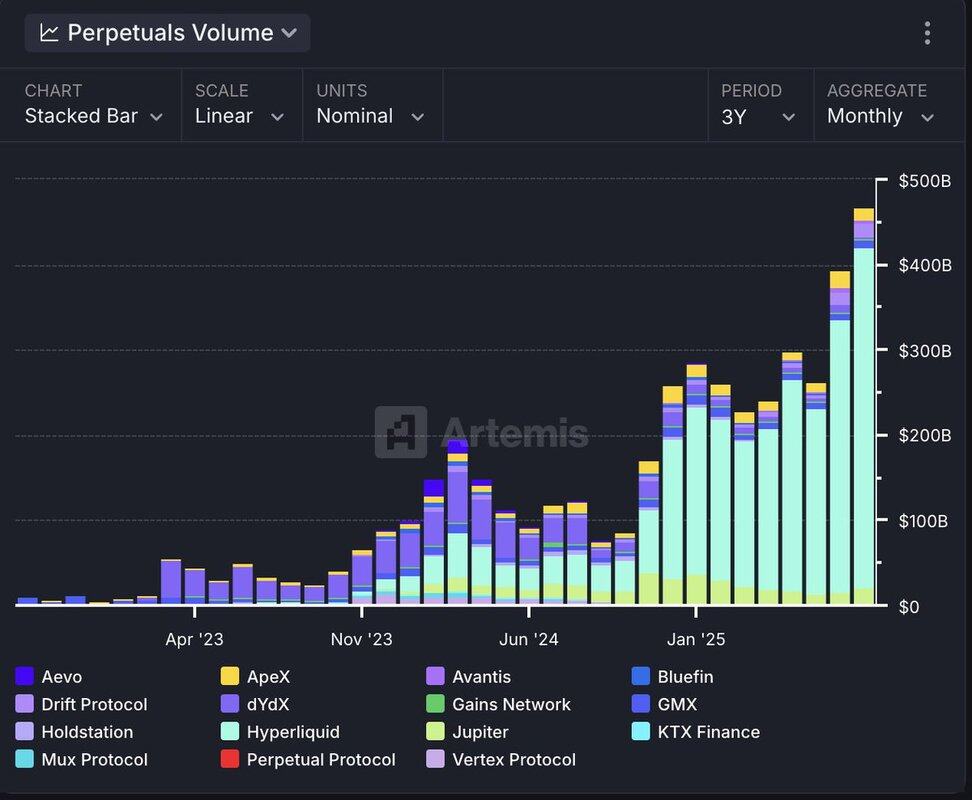972x800 pixels.
Task: Click the line chart icon beside Perpetuals Volume
Action: point(49,33)
